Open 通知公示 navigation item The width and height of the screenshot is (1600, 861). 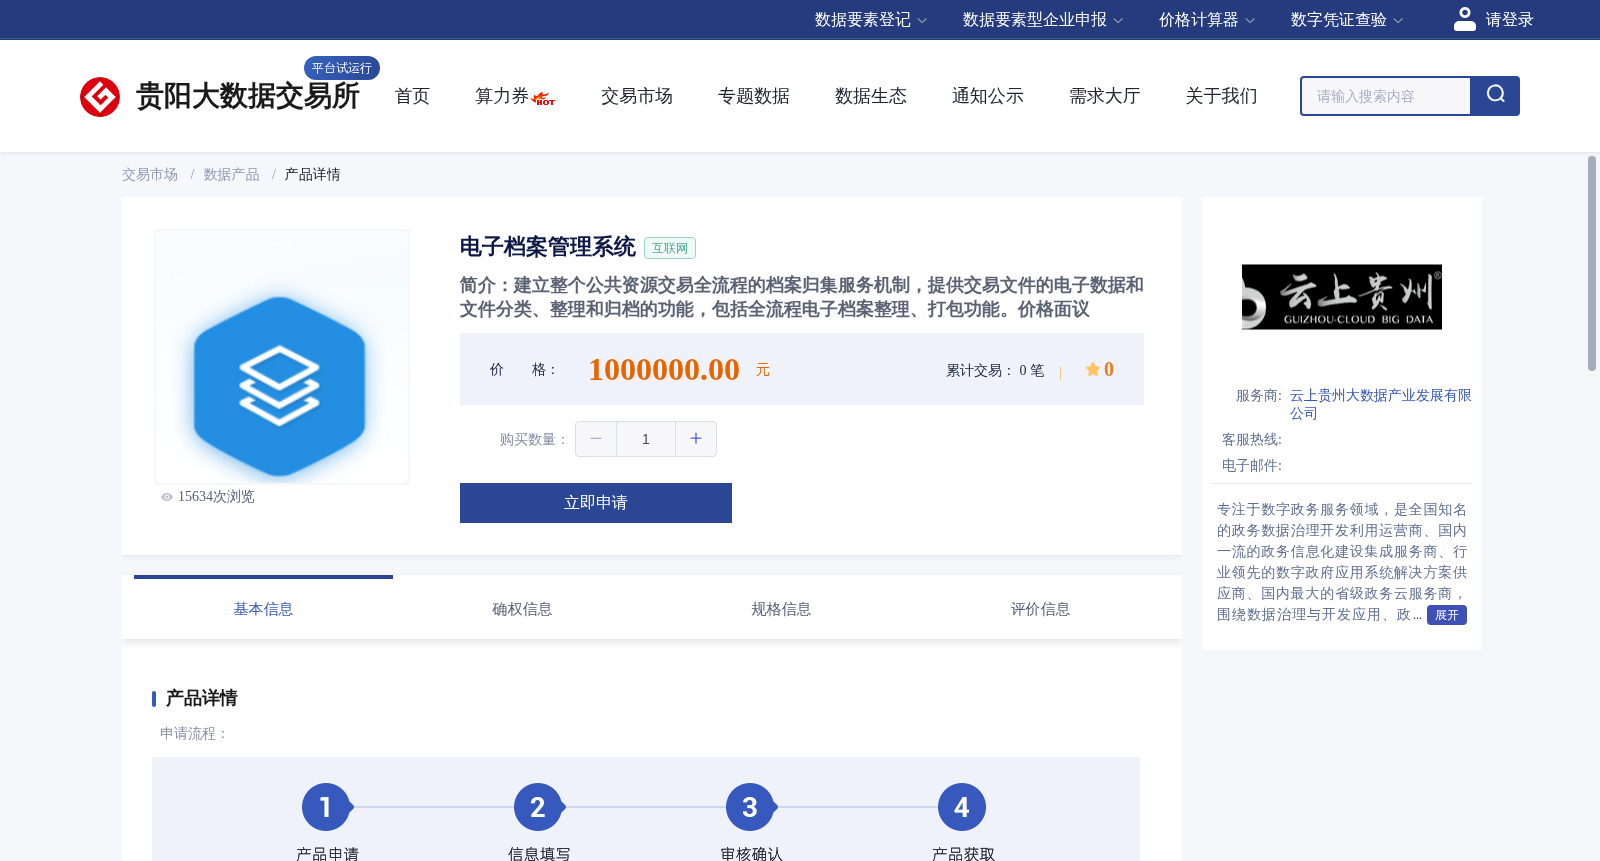pyautogui.click(x=988, y=96)
